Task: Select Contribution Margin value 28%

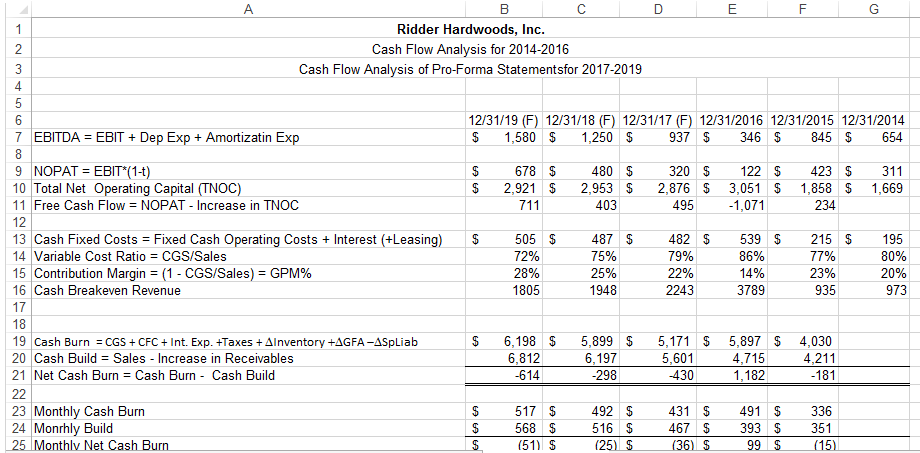Action: pyautogui.click(x=504, y=273)
